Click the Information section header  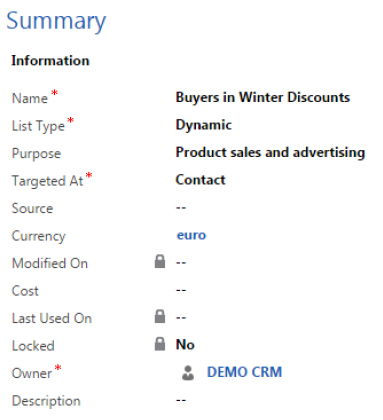click(x=50, y=61)
